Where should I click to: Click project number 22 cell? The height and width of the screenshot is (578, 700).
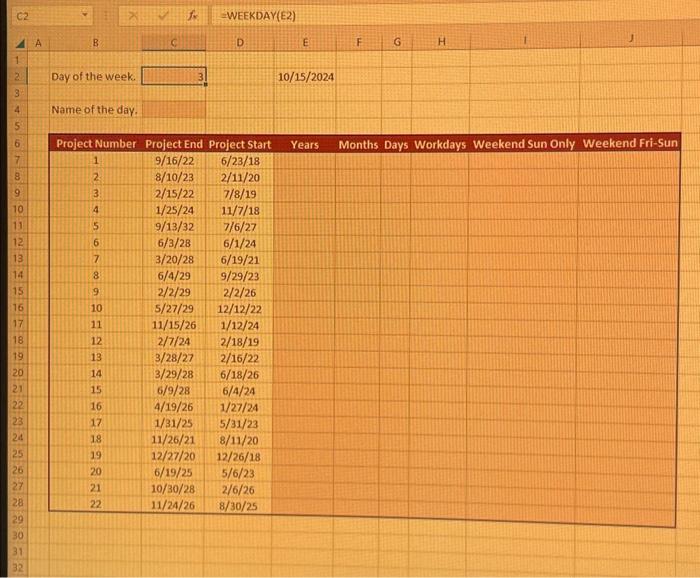click(x=96, y=504)
